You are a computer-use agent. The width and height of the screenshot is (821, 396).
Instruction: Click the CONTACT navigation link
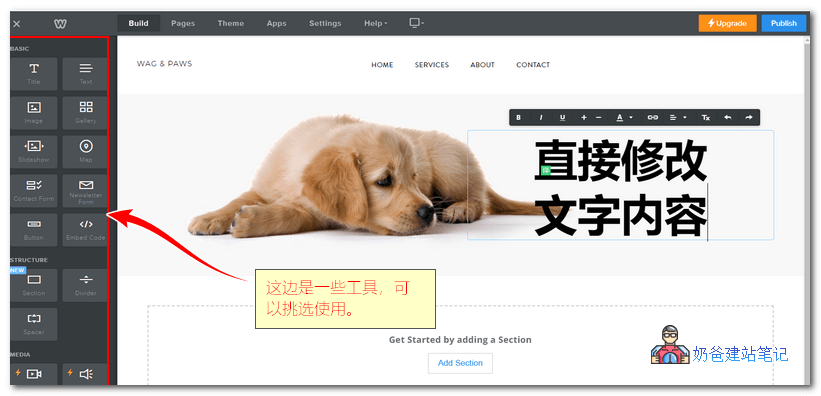tap(533, 65)
